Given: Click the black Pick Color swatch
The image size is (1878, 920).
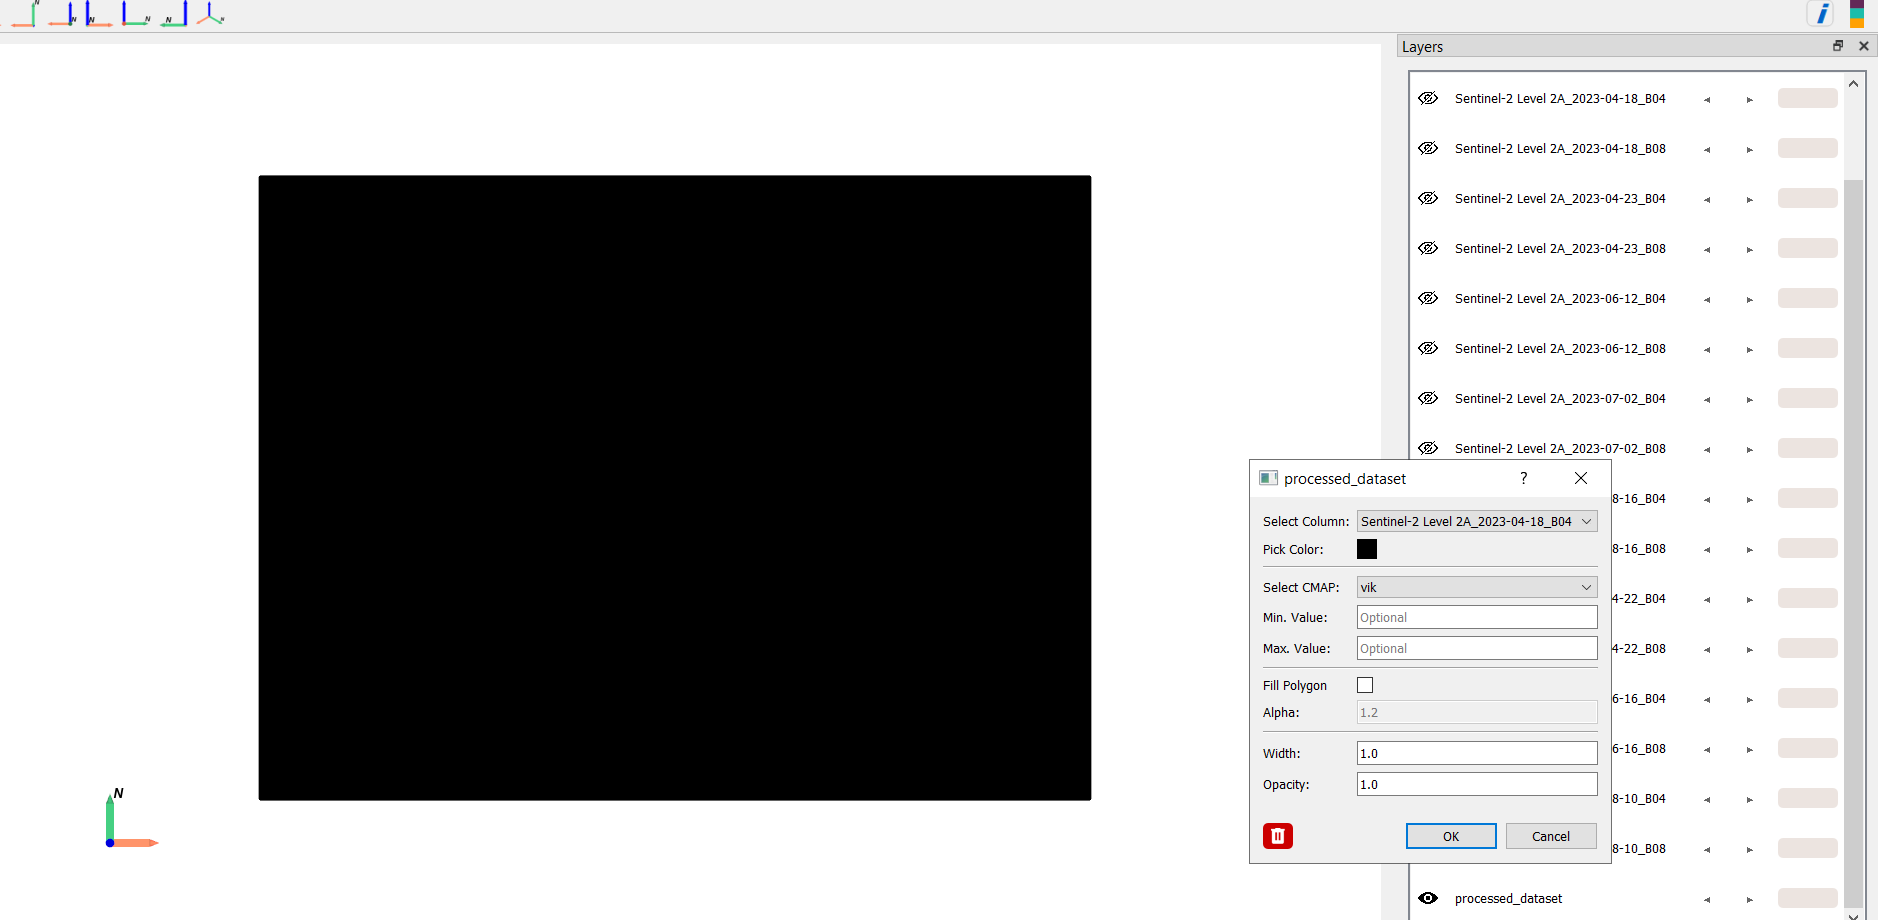Looking at the screenshot, I should tap(1366, 549).
